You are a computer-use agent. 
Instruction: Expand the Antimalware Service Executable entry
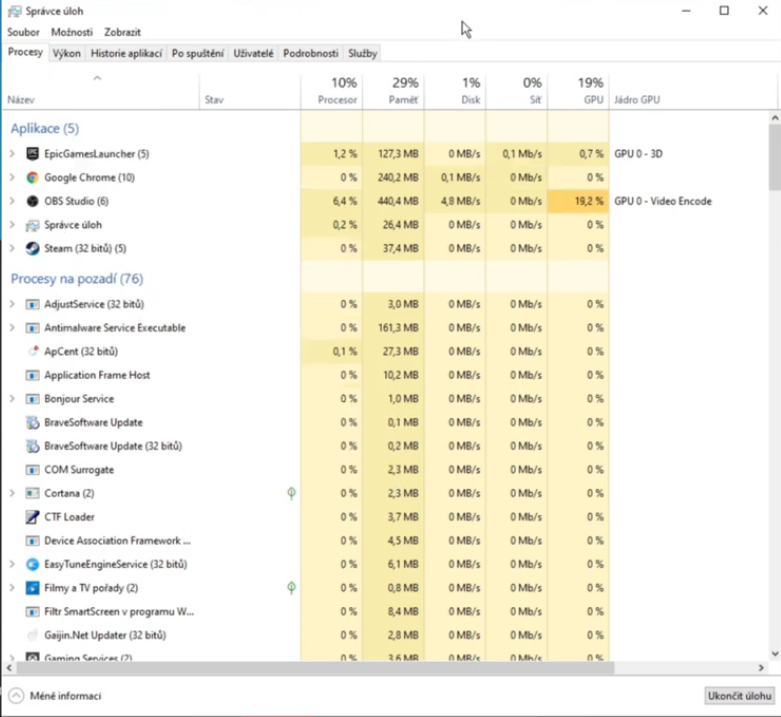tap(12, 328)
